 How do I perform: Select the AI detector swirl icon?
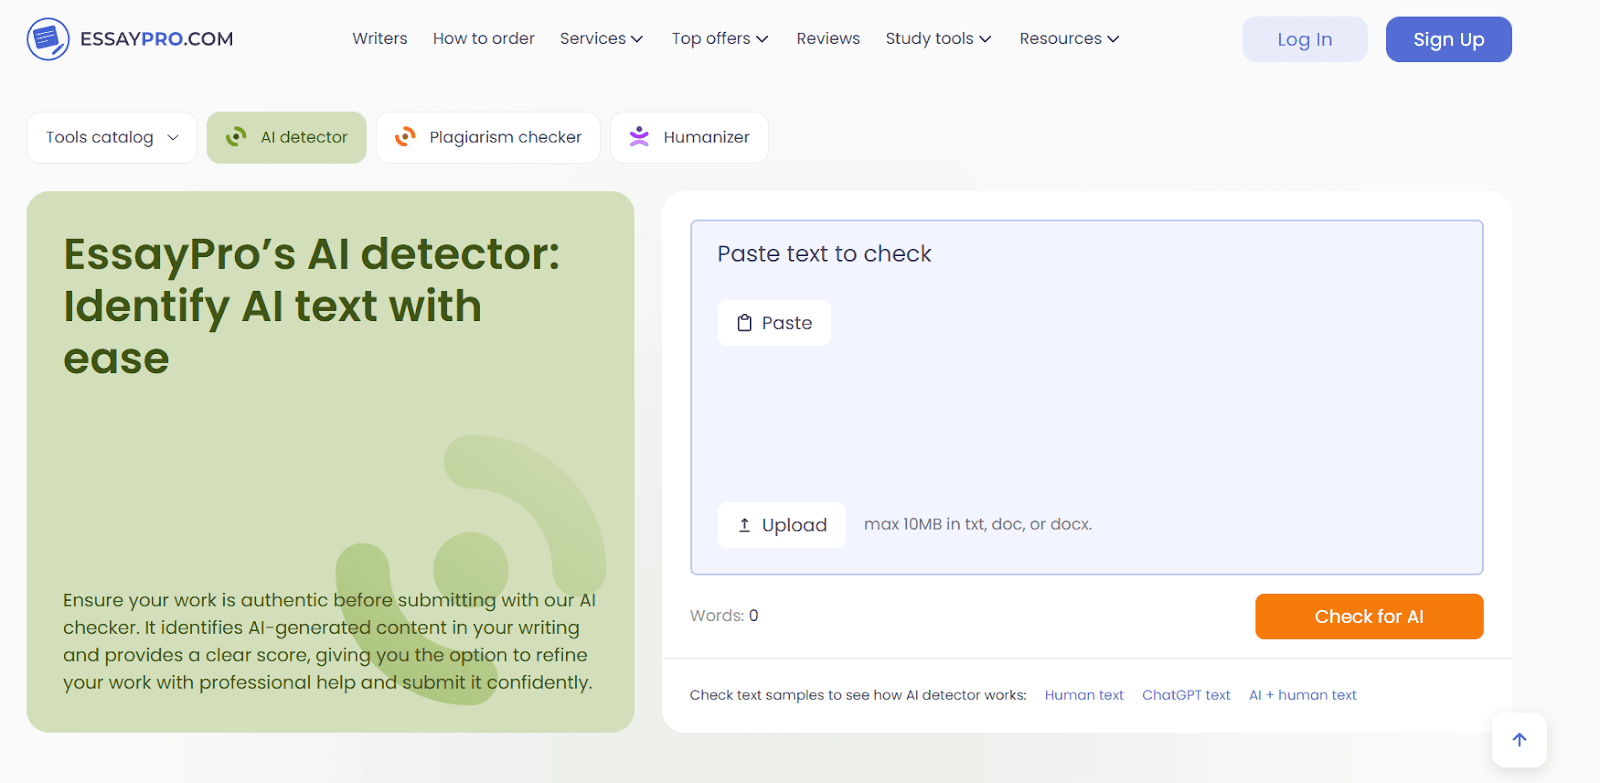tap(236, 137)
